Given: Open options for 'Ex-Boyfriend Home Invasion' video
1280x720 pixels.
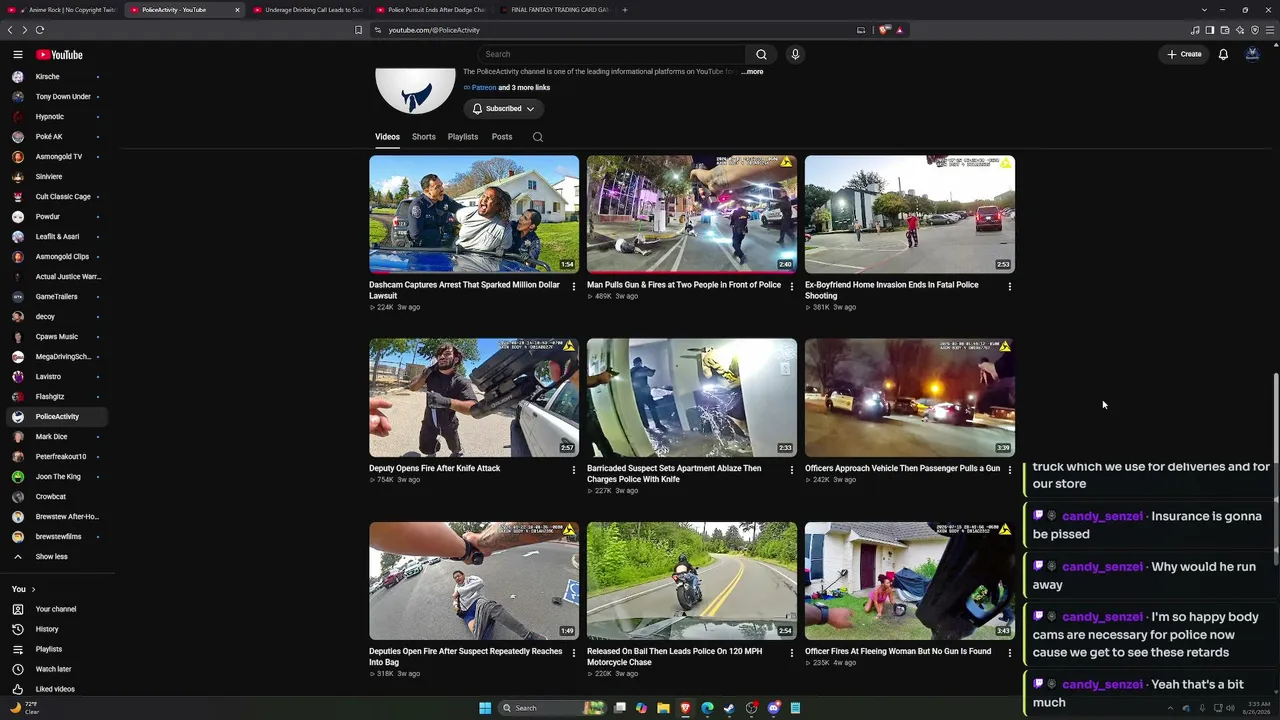Looking at the screenshot, I should [x=1010, y=287].
